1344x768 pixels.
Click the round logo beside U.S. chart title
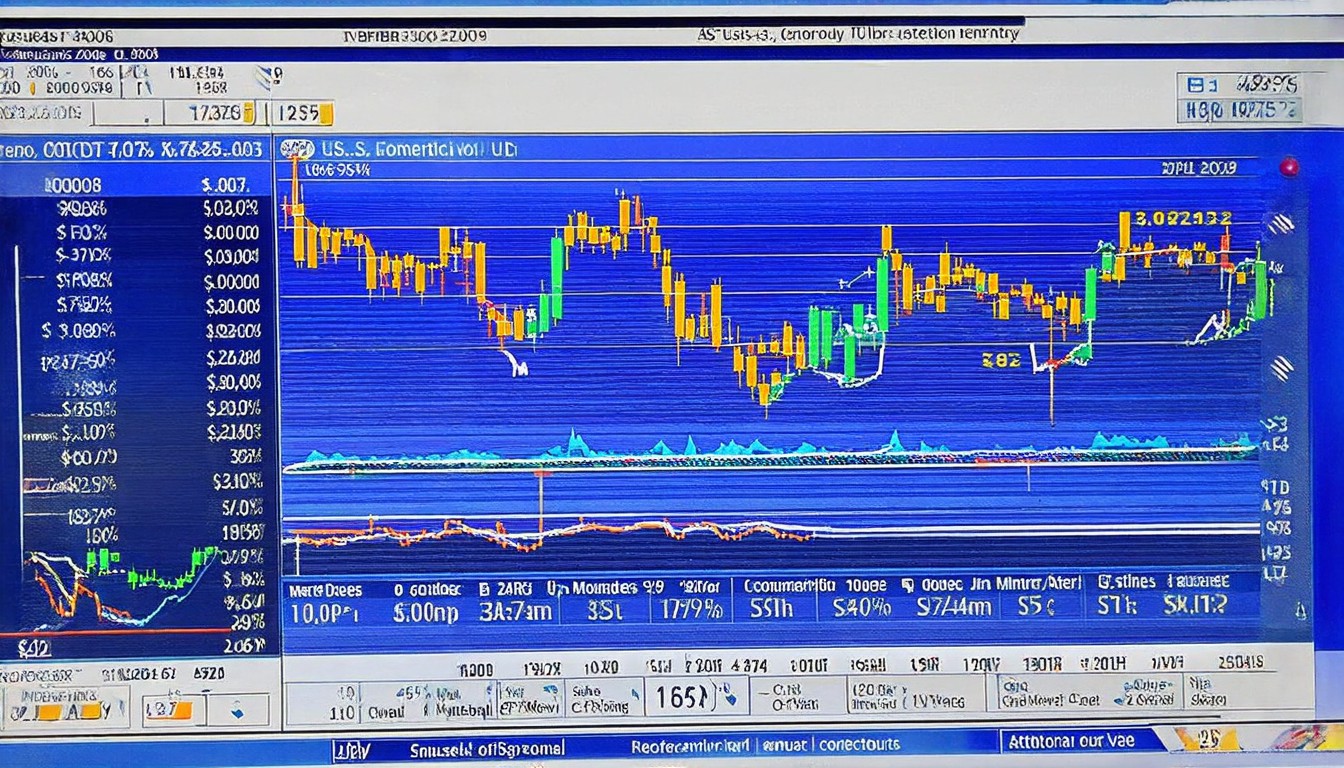[x=297, y=149]
